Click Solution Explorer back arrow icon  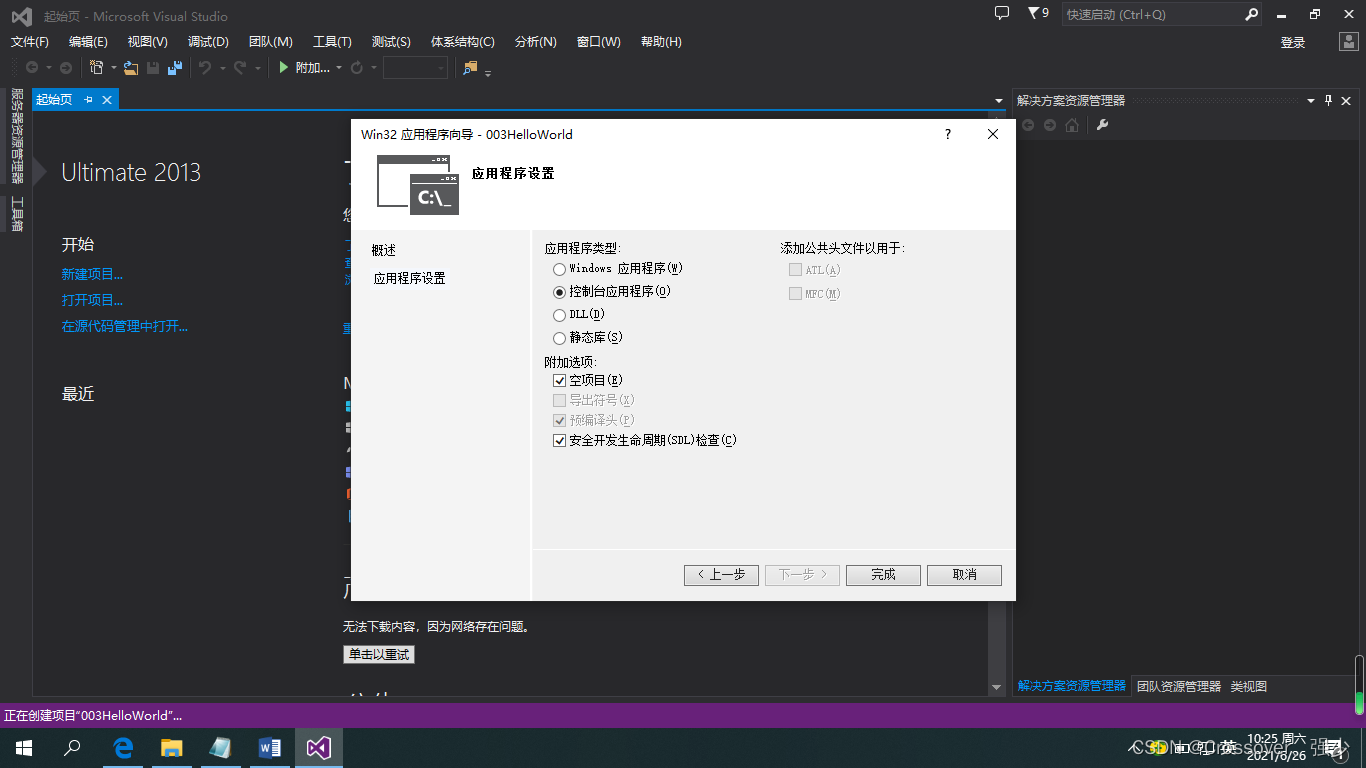[x=1027, y=125]
